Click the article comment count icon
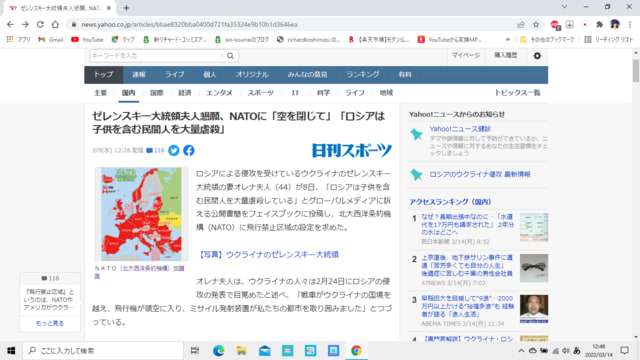This screenshot has height=360, width=640. (x=155, y=150)
